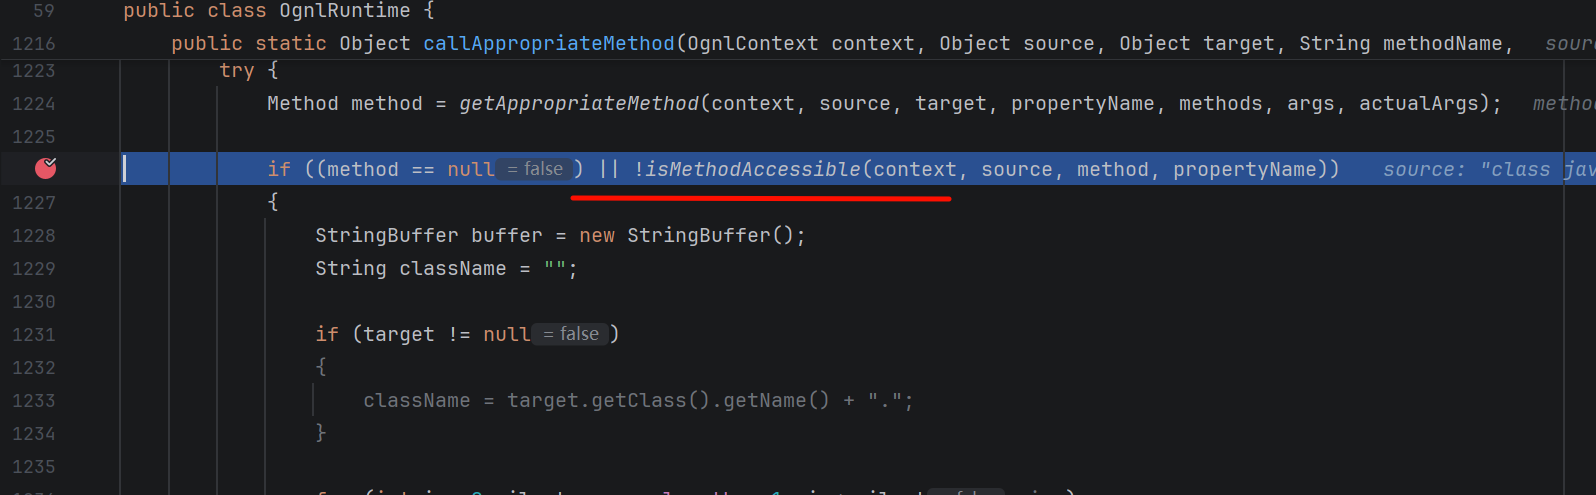Click line number 59 in the sticky header

44,11
